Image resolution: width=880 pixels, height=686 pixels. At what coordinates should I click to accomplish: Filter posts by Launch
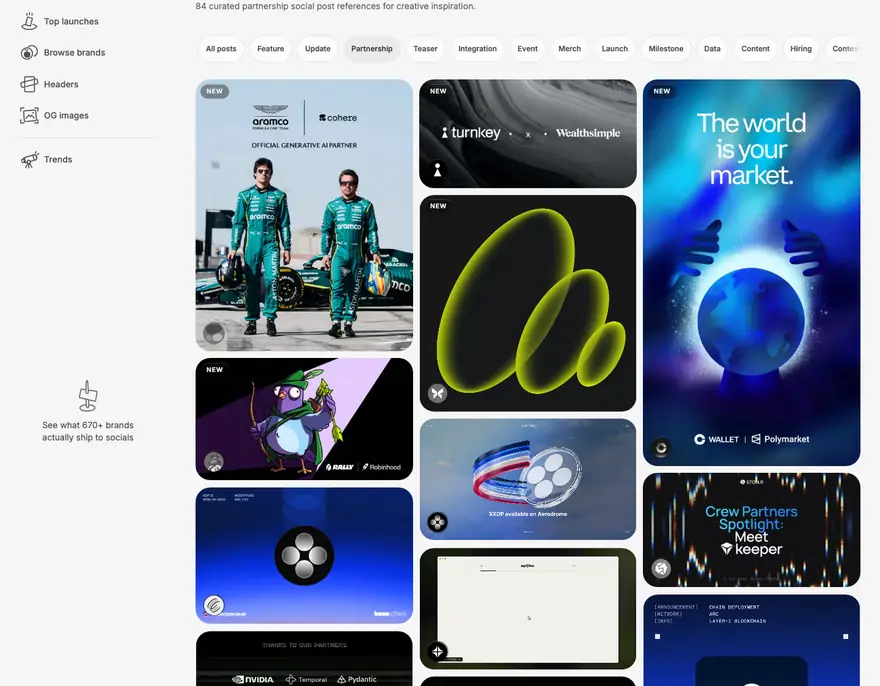[615, 49]
